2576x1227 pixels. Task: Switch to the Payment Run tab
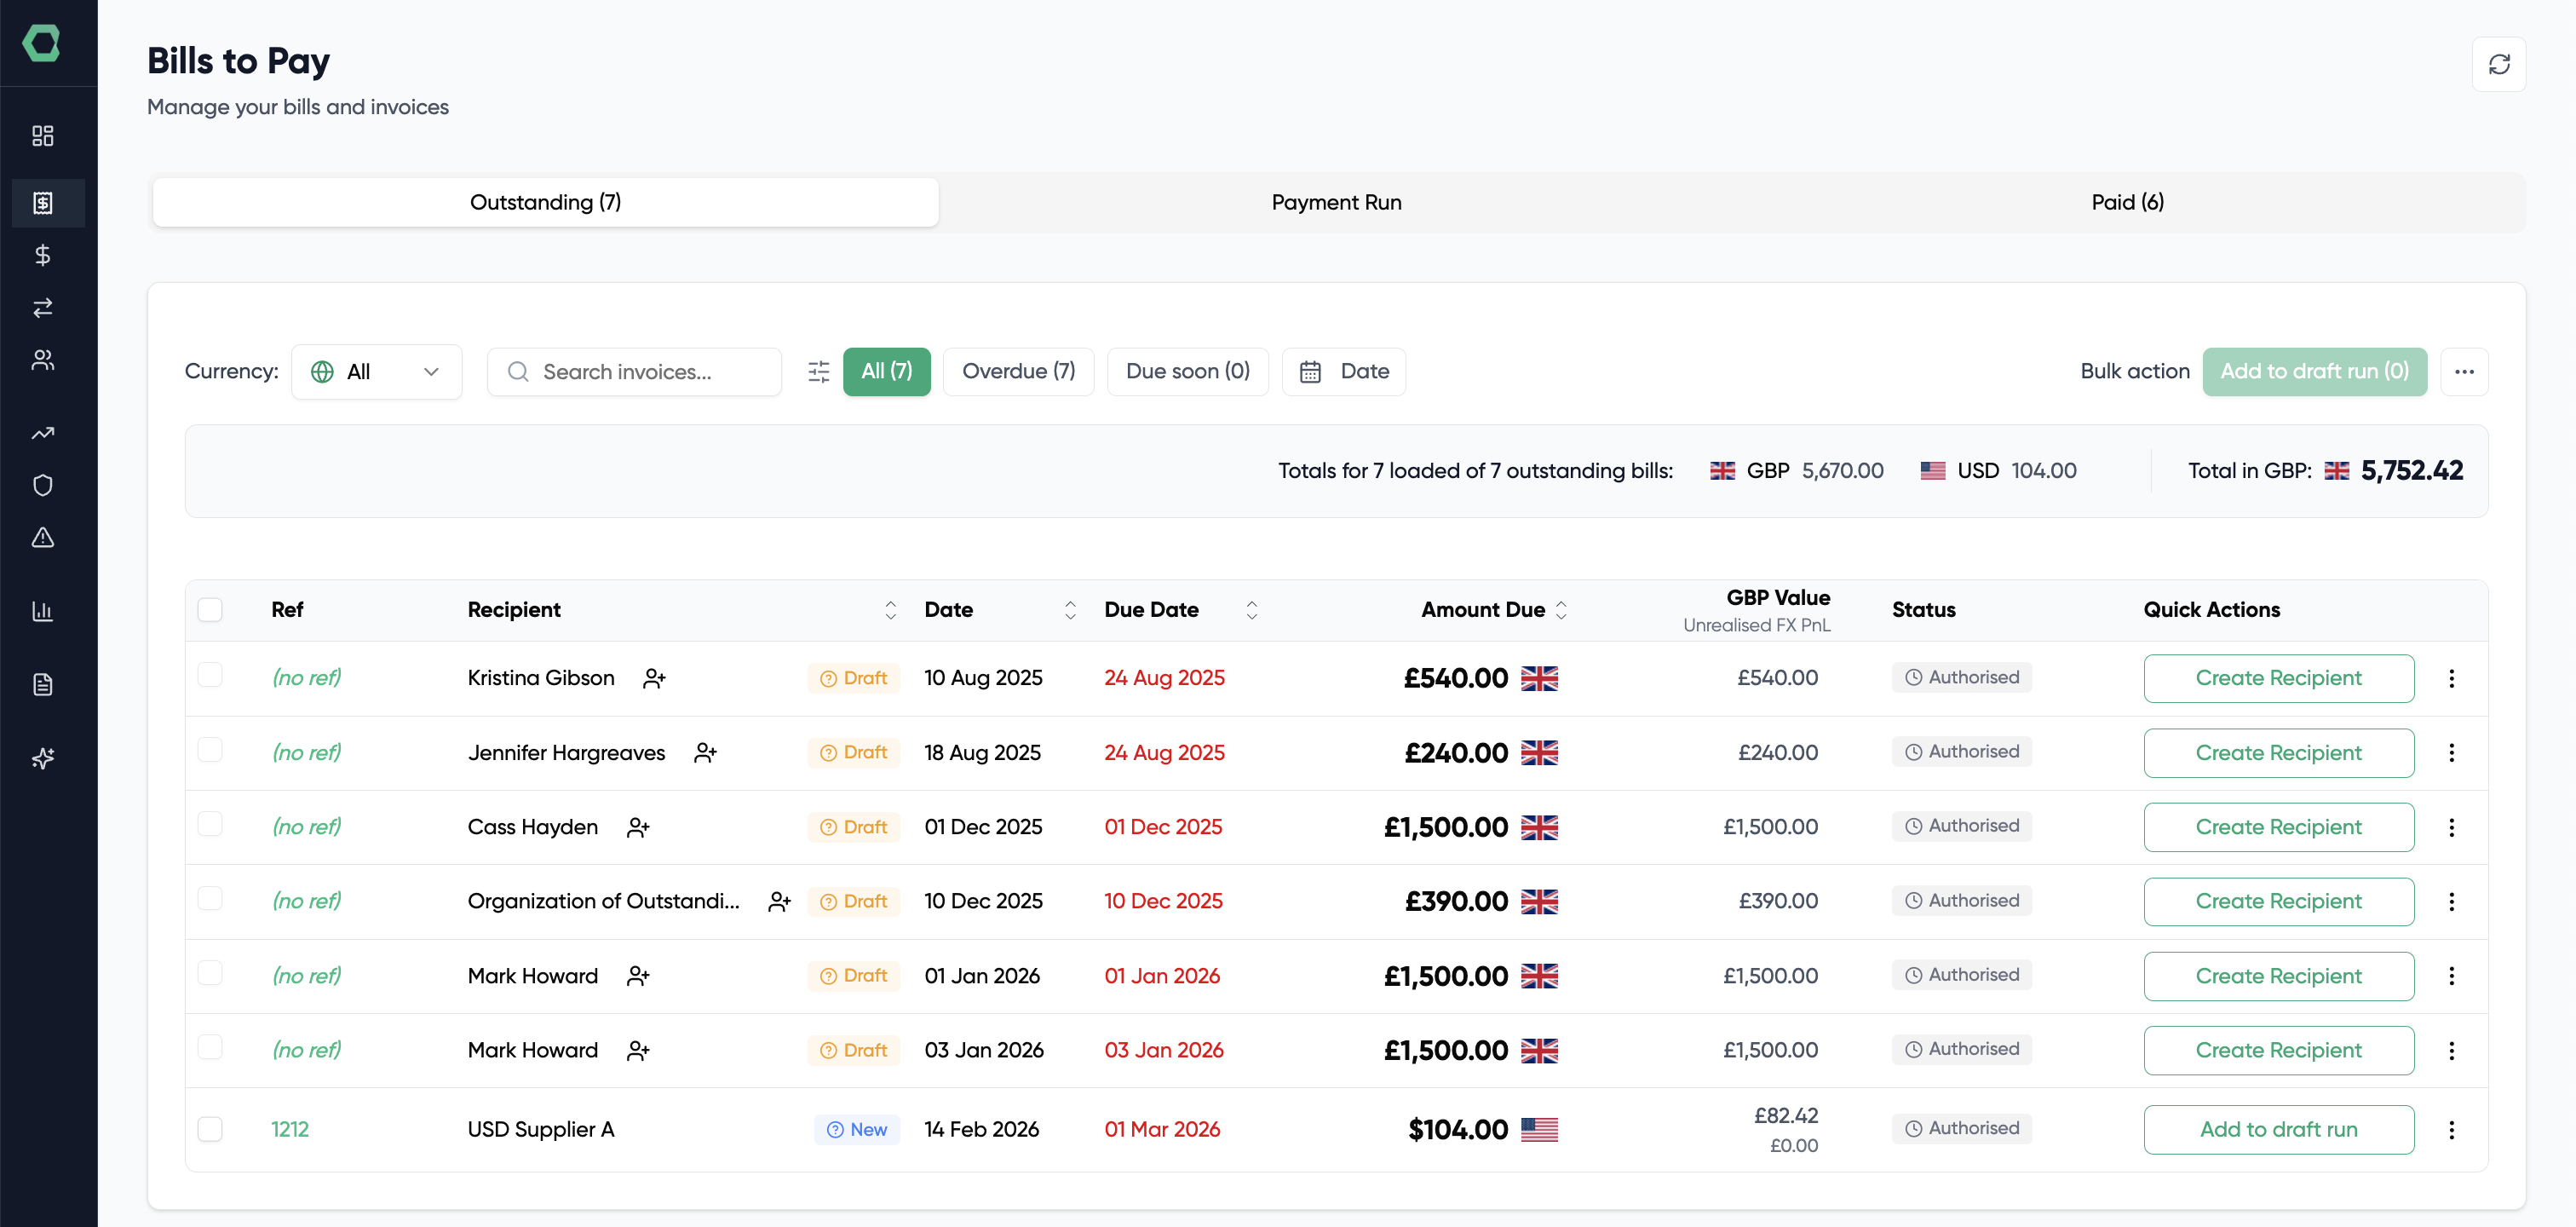[x=1335, y=201]
